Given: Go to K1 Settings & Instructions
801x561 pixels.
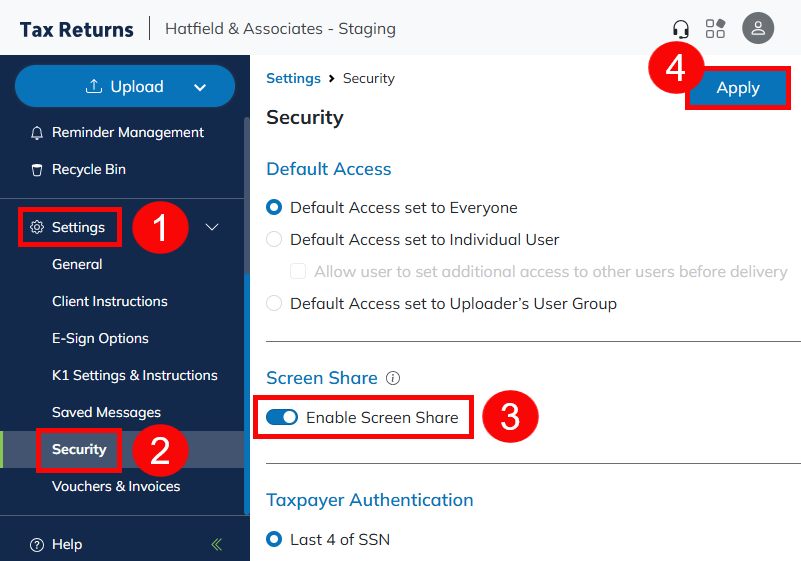Looking at the screenshot, I should click(x=134, y=375).
